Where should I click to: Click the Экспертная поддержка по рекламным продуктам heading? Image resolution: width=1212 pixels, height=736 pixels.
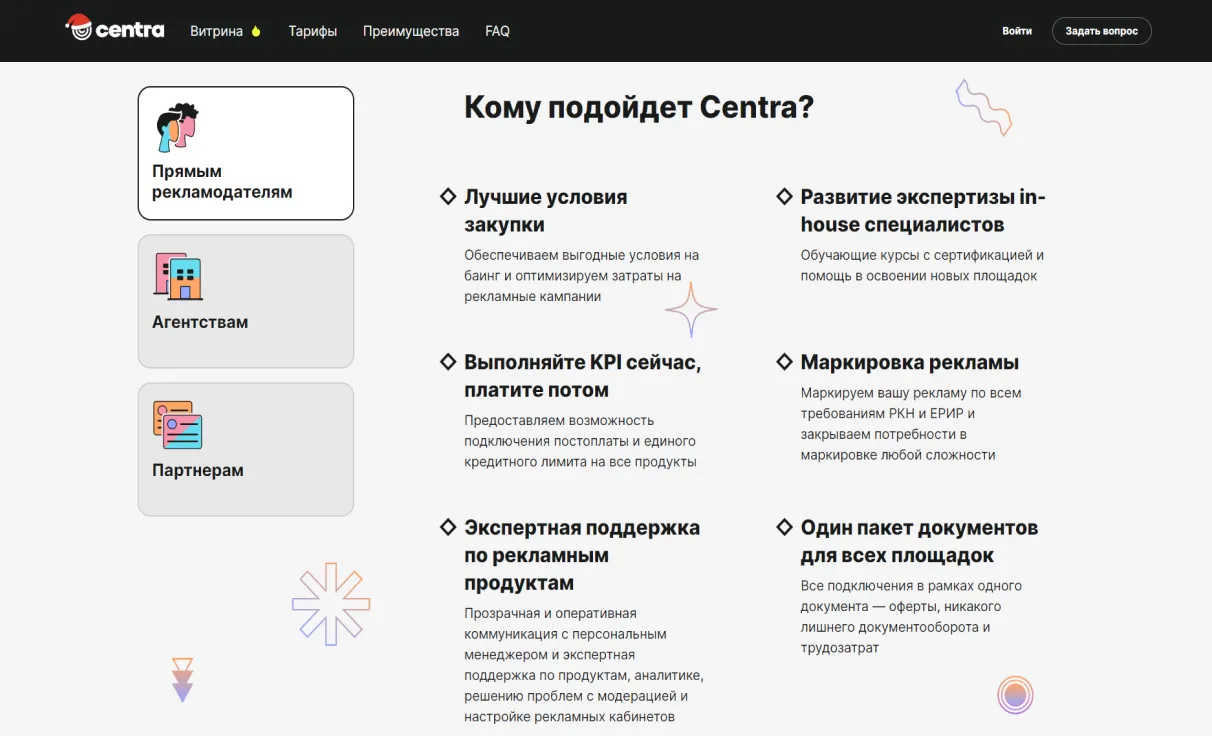pyautogui.click(x=582, y=555)
